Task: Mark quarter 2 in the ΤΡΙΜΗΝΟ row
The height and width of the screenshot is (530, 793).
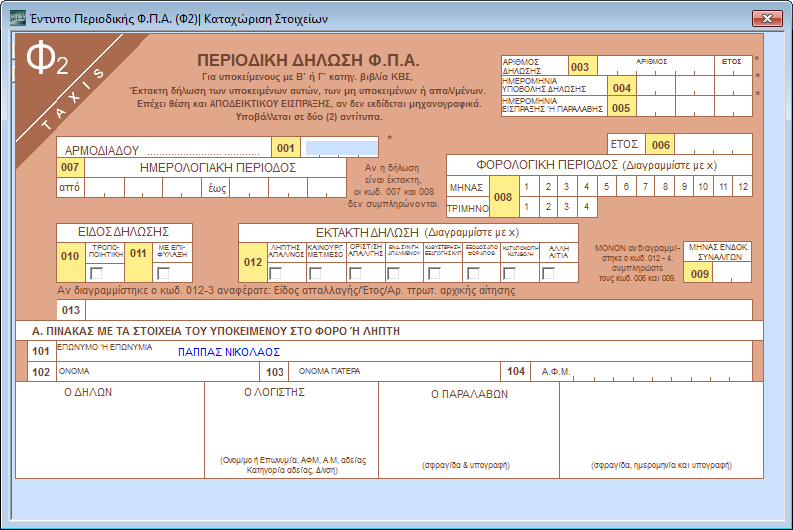Action: pyautogui.click(x=548, y=207)
